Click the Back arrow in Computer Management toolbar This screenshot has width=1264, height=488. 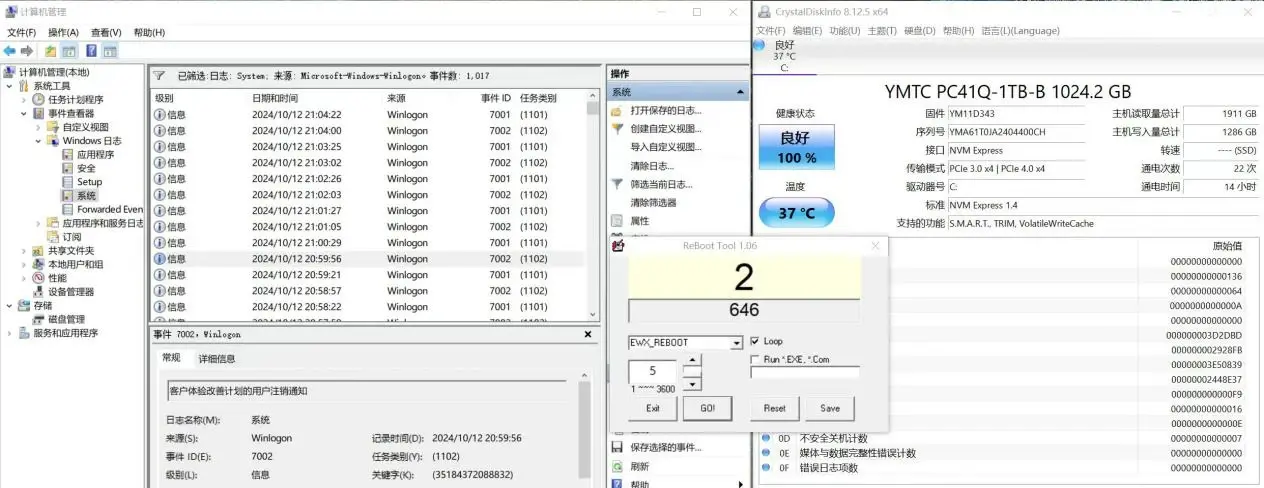pyautogui.click(x=9, y=51)
